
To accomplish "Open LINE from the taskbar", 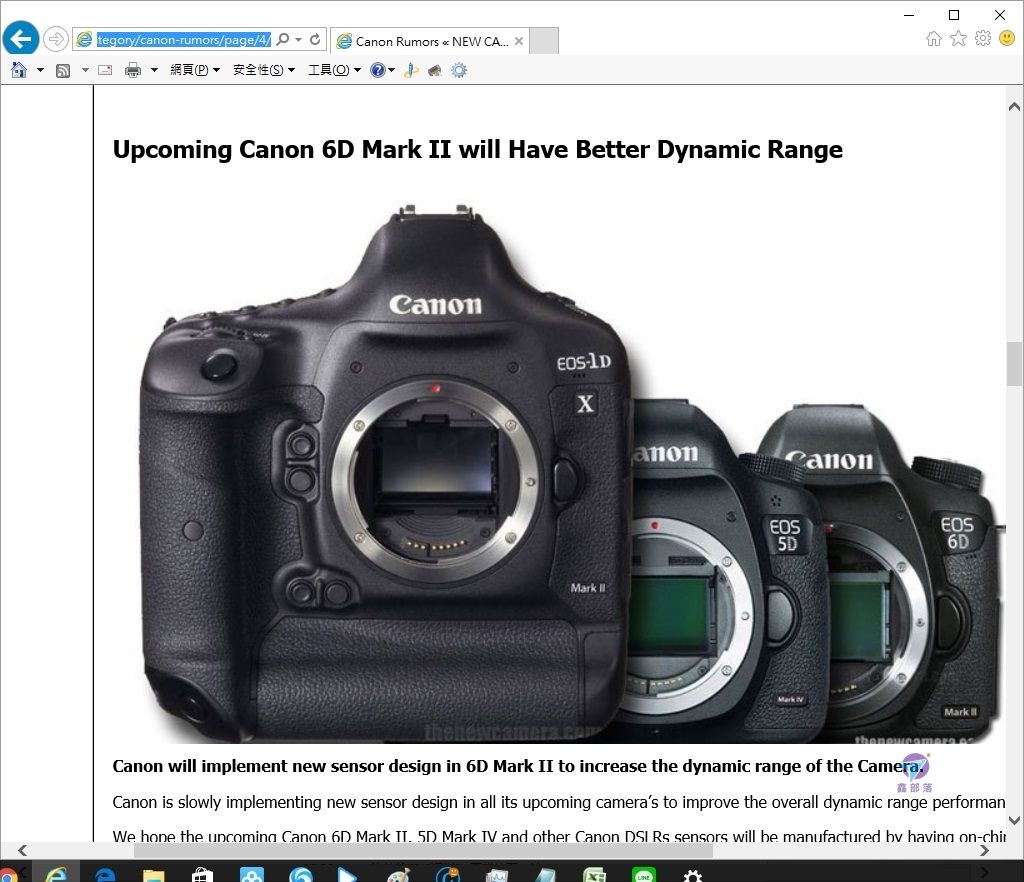I will (x=643, y=874).
